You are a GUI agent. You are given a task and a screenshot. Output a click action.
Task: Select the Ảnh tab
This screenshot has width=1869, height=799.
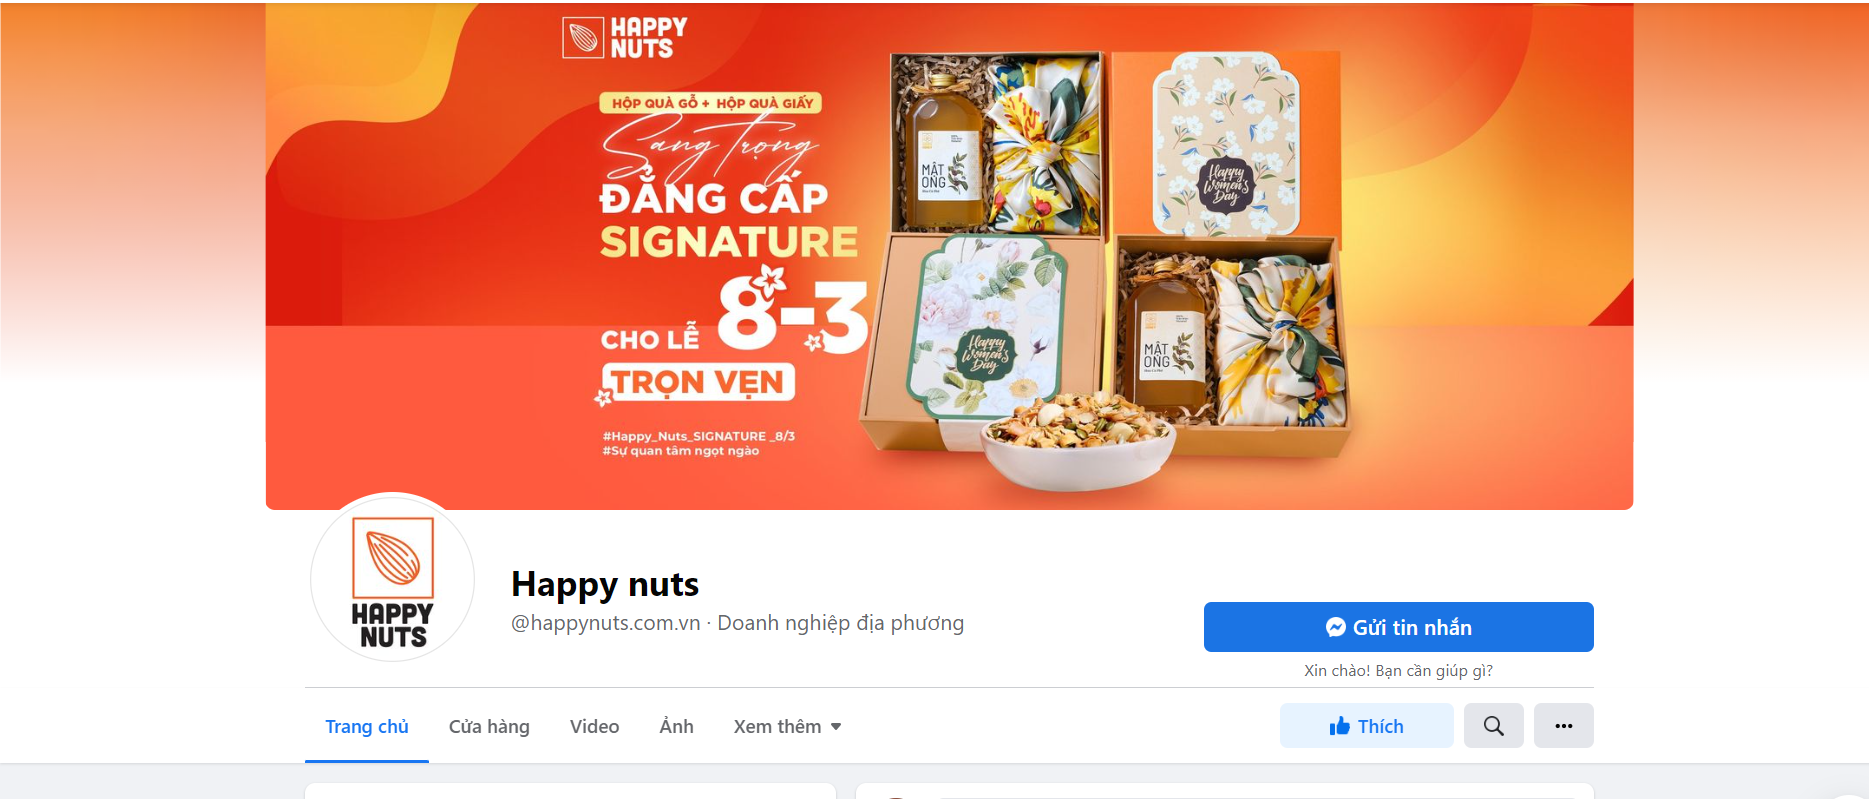676,727
